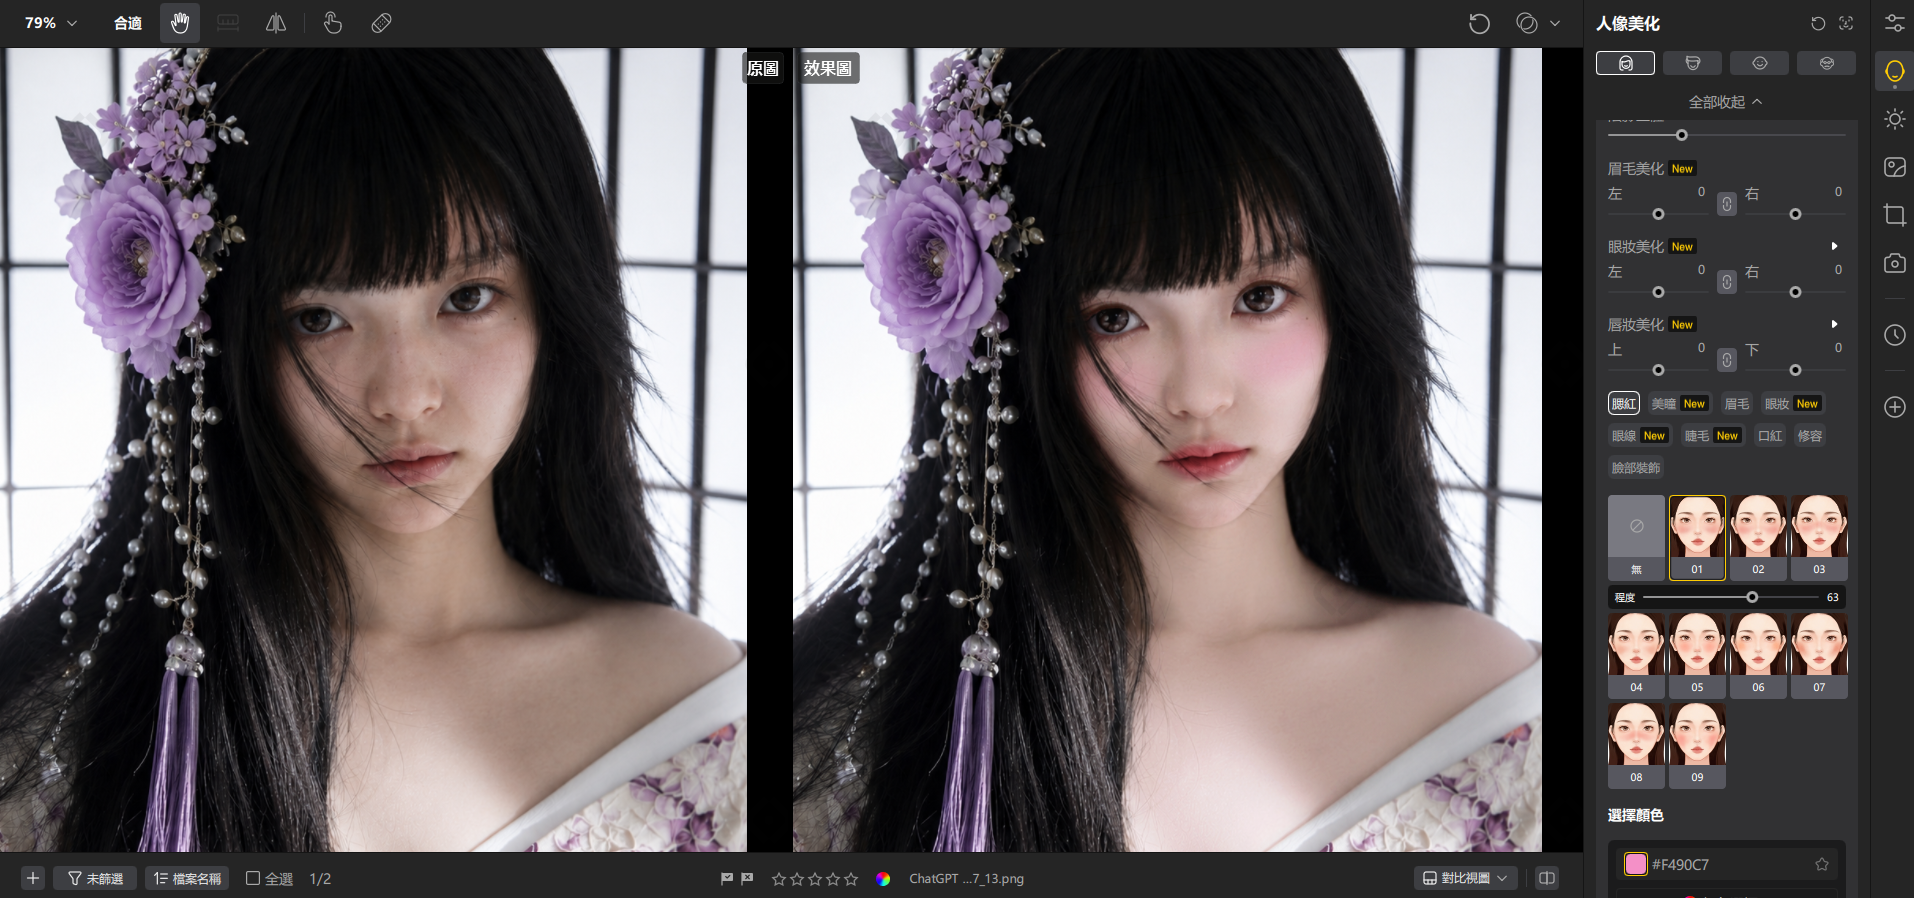The image size is (1914, 898).
Task: Click the 未篩選 filter button
Action: (x=95, y=878)
